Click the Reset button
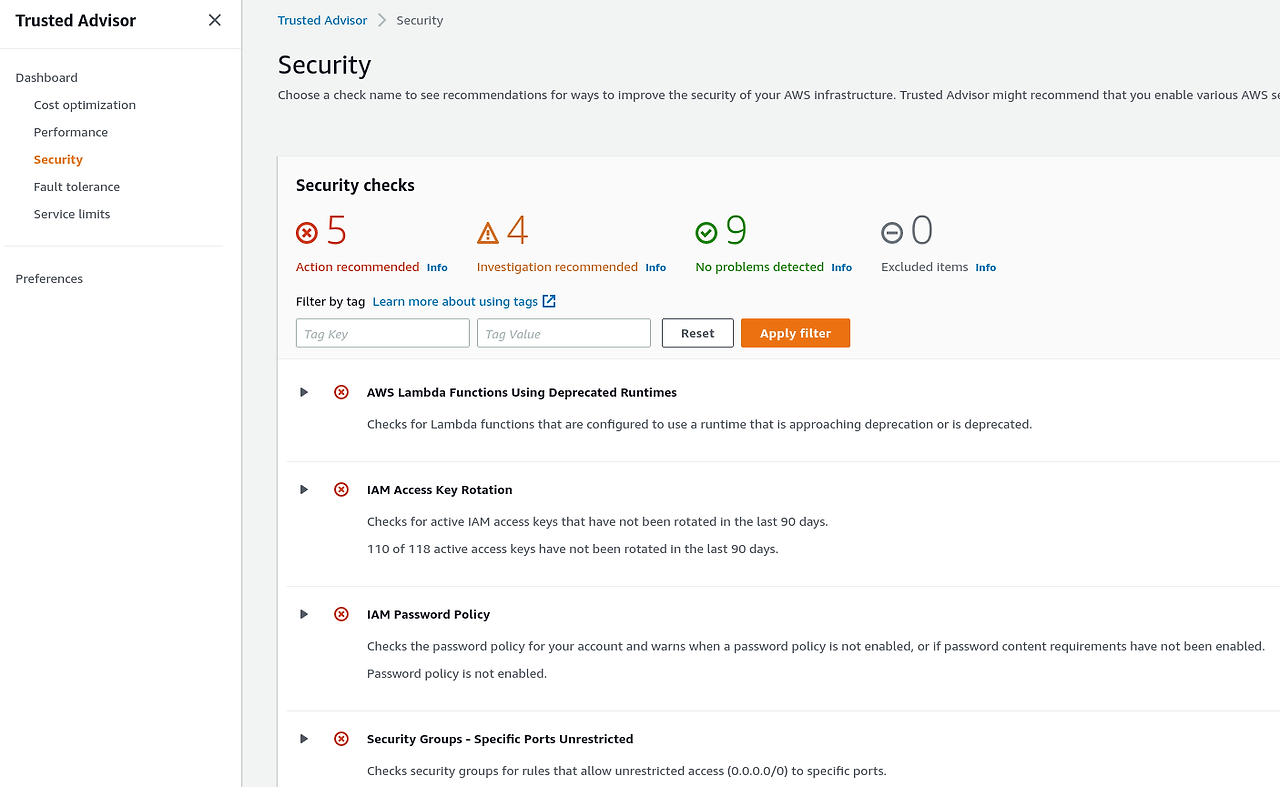Viewport: 1280px width, 787px height. point(698,333)
